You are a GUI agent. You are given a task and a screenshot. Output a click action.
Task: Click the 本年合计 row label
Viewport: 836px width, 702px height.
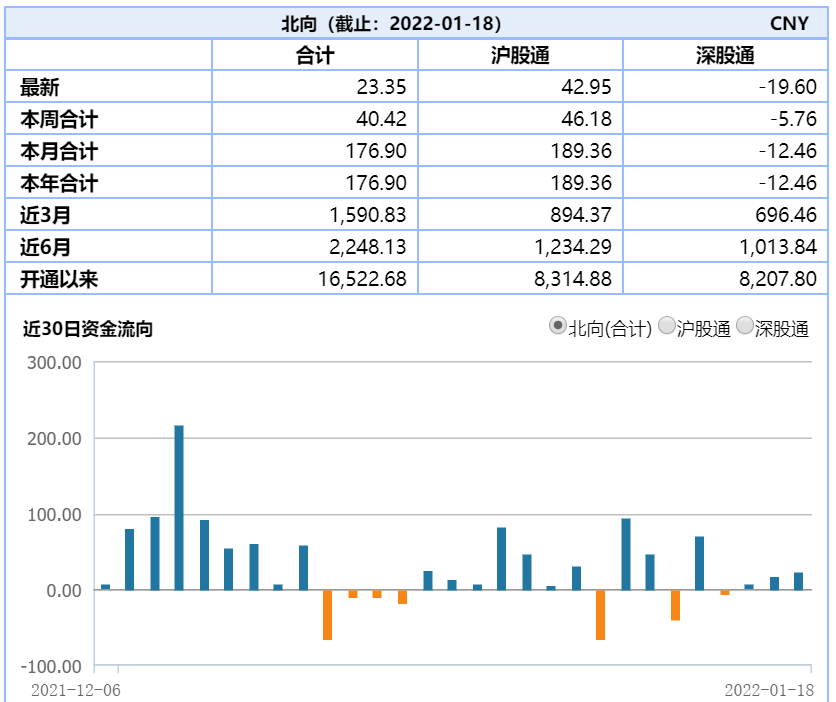pos(59,183)
